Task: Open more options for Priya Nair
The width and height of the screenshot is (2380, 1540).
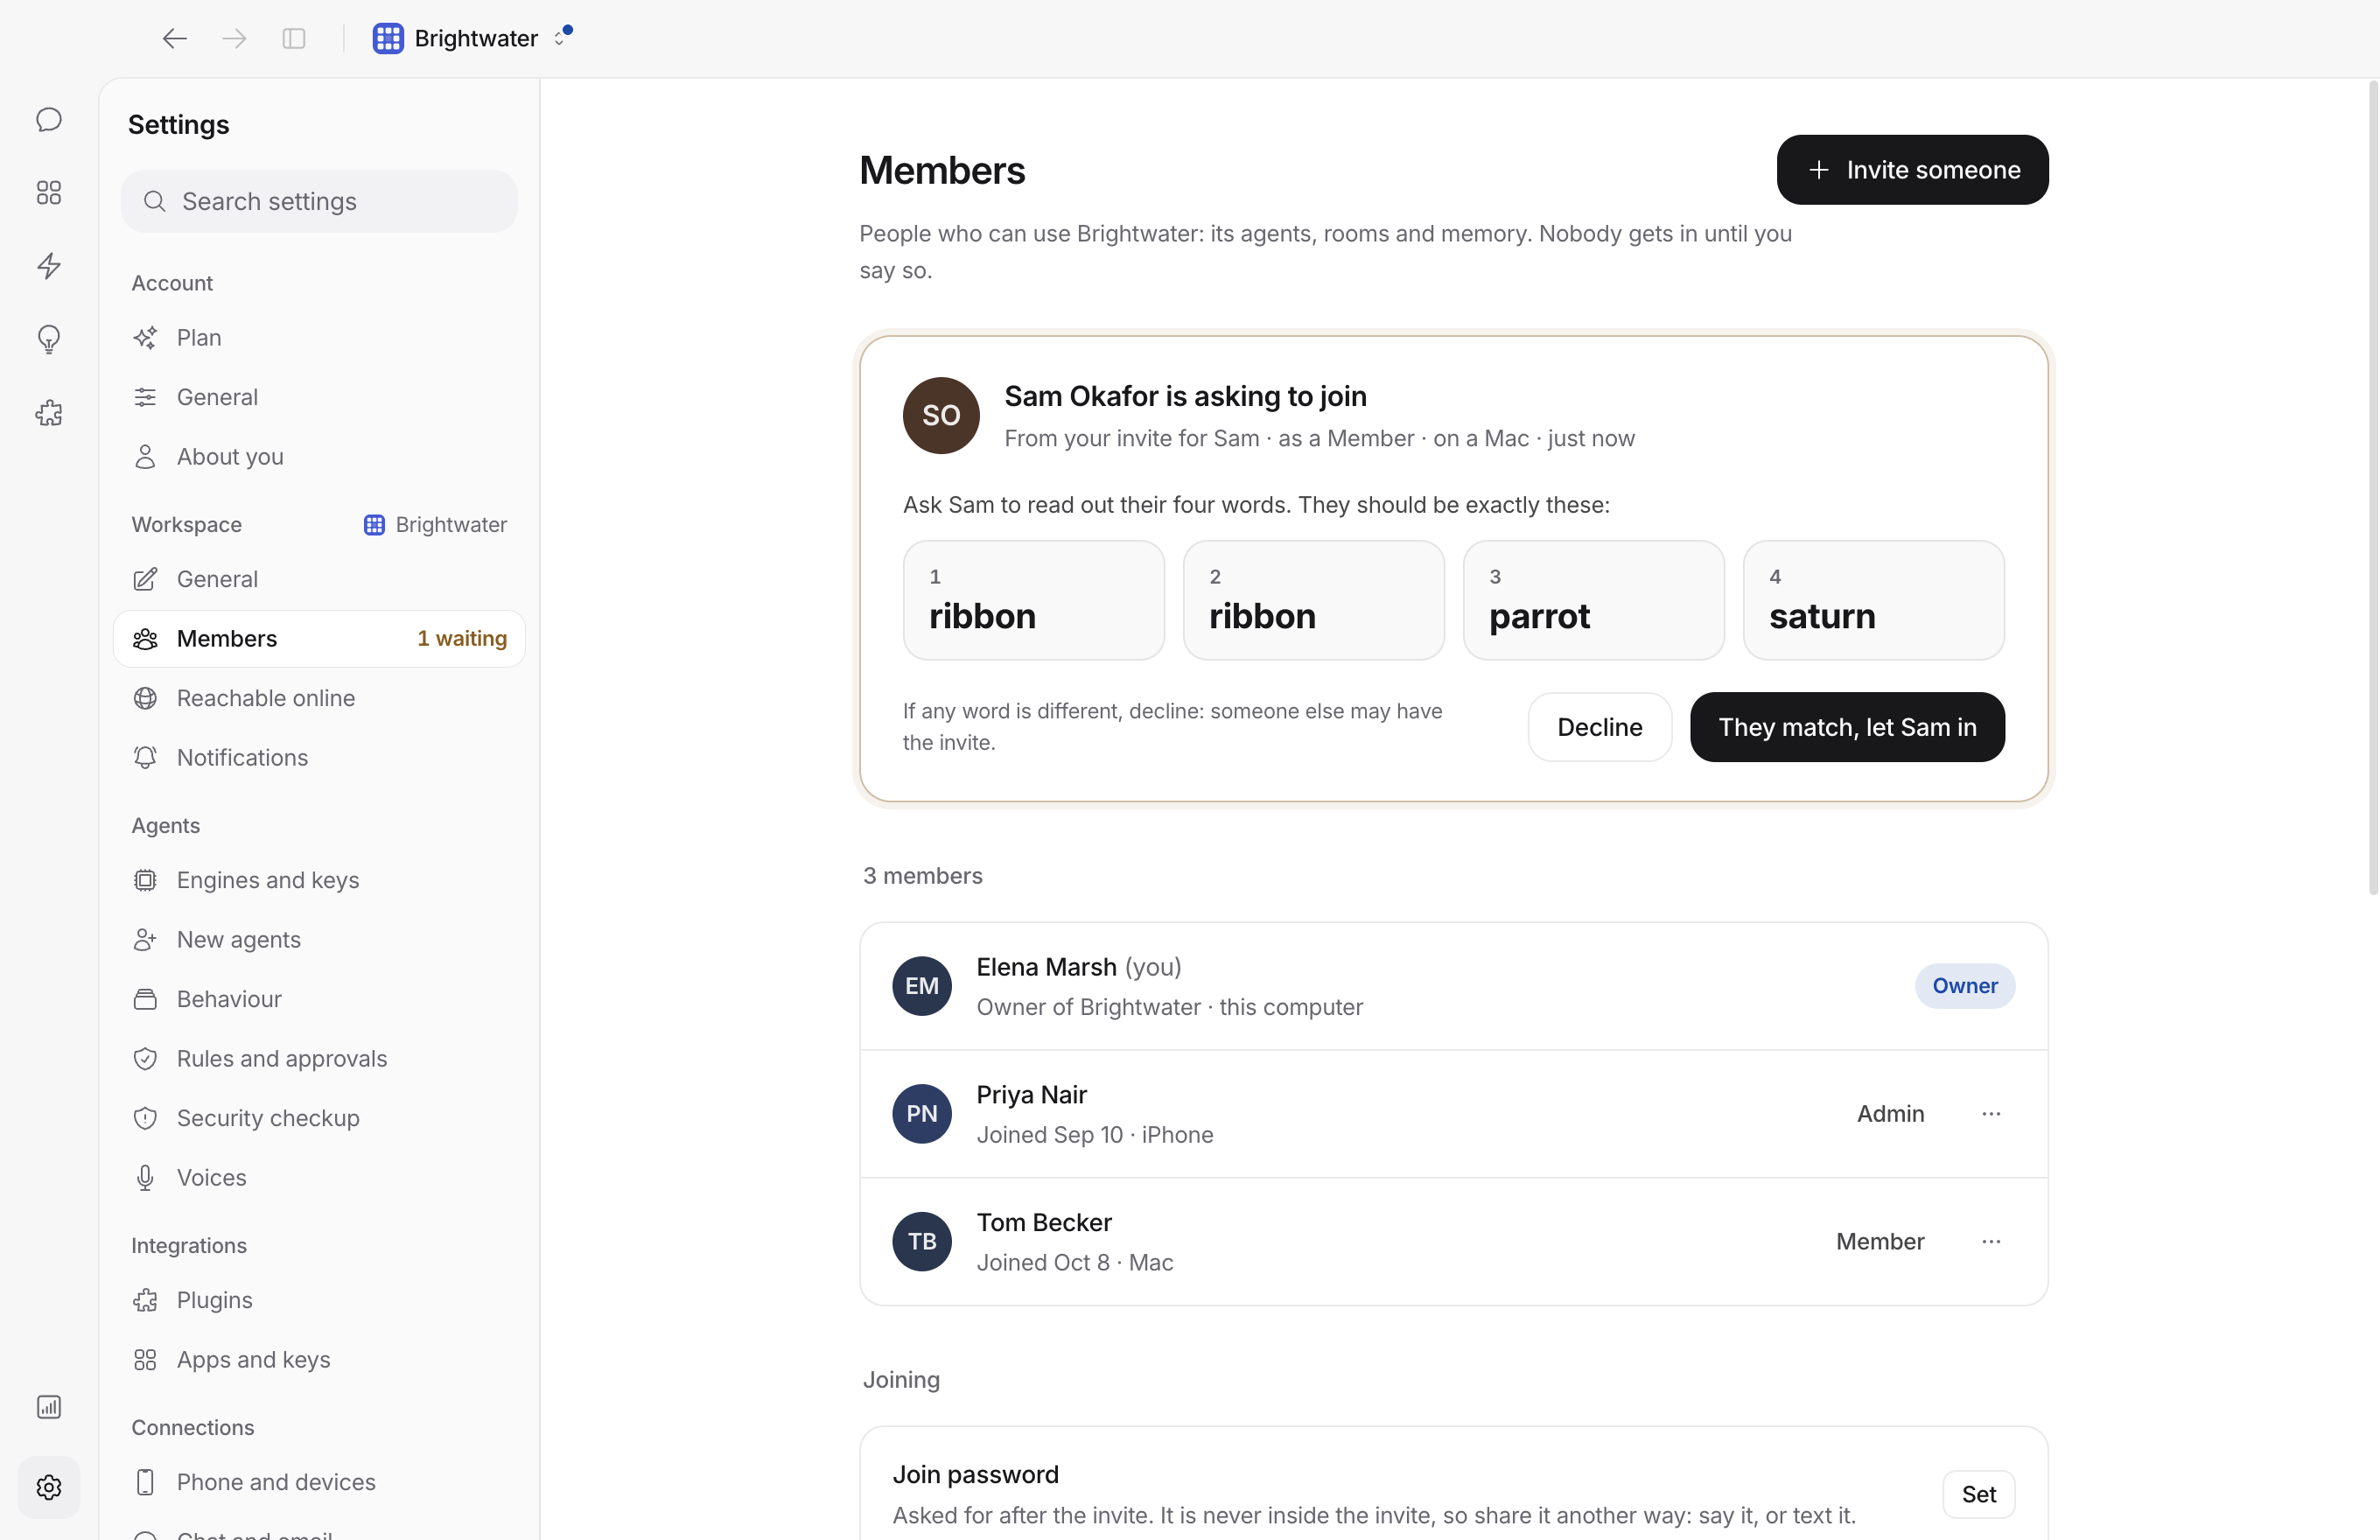Action: (x=1991, y=1113)
